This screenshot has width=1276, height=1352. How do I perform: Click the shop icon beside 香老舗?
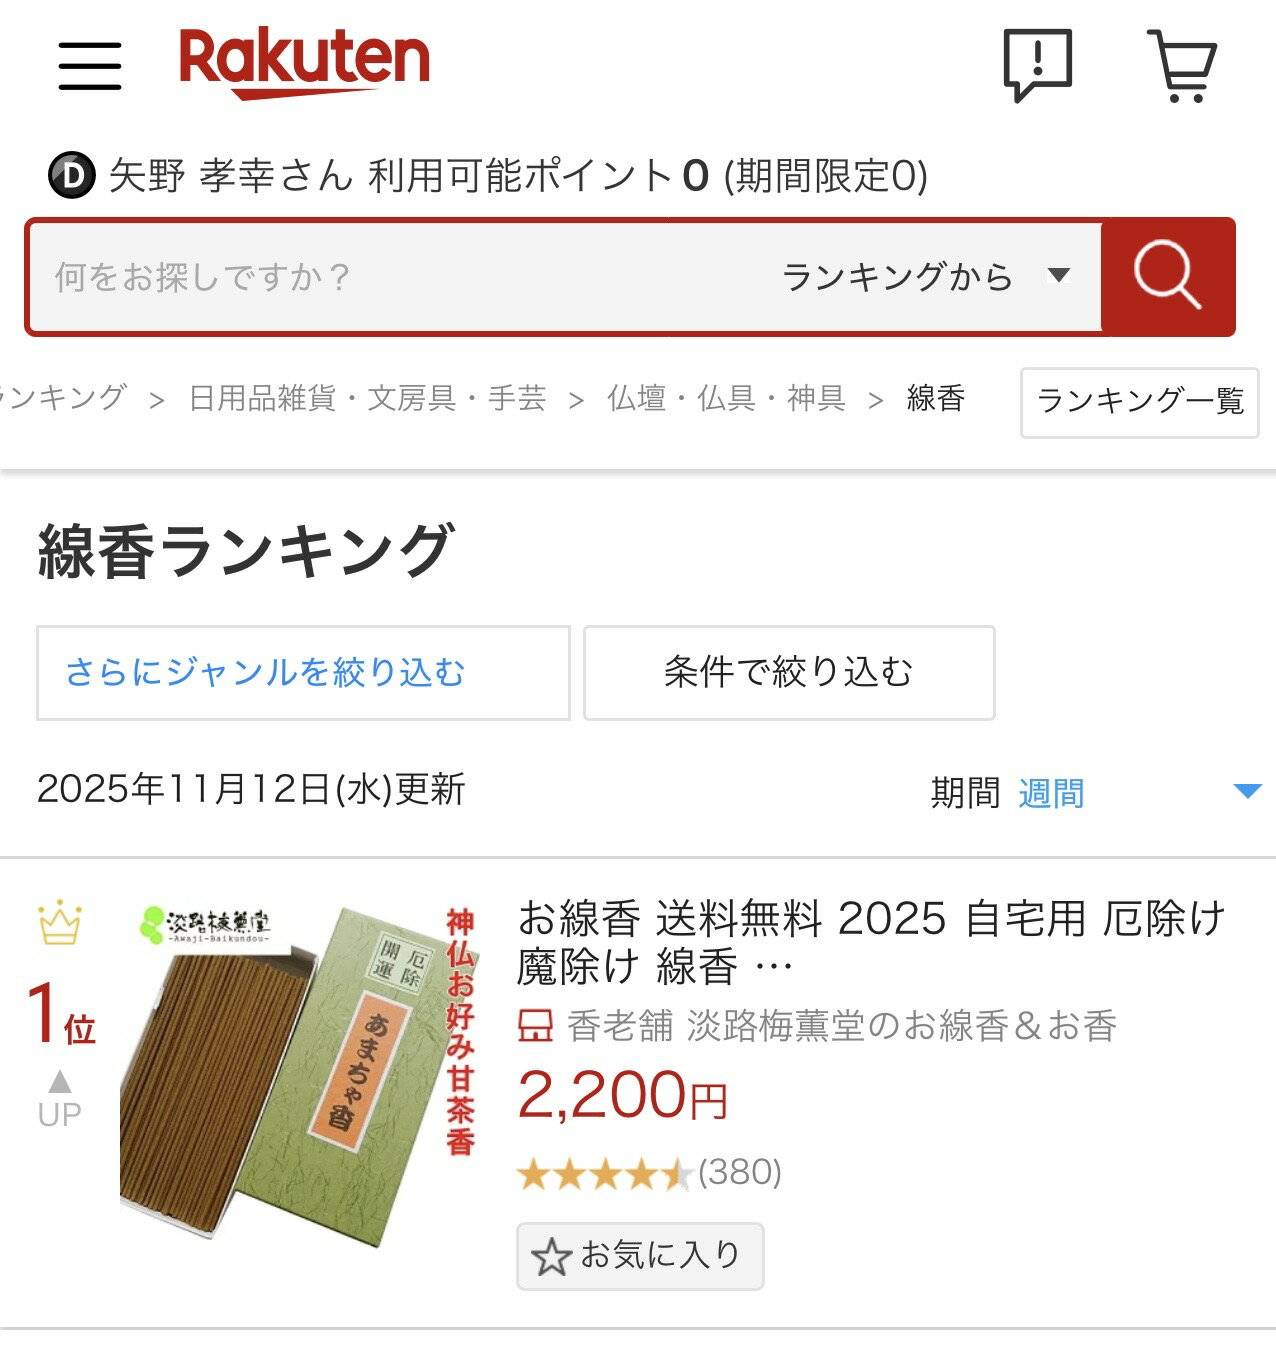tap(535, 1026)
